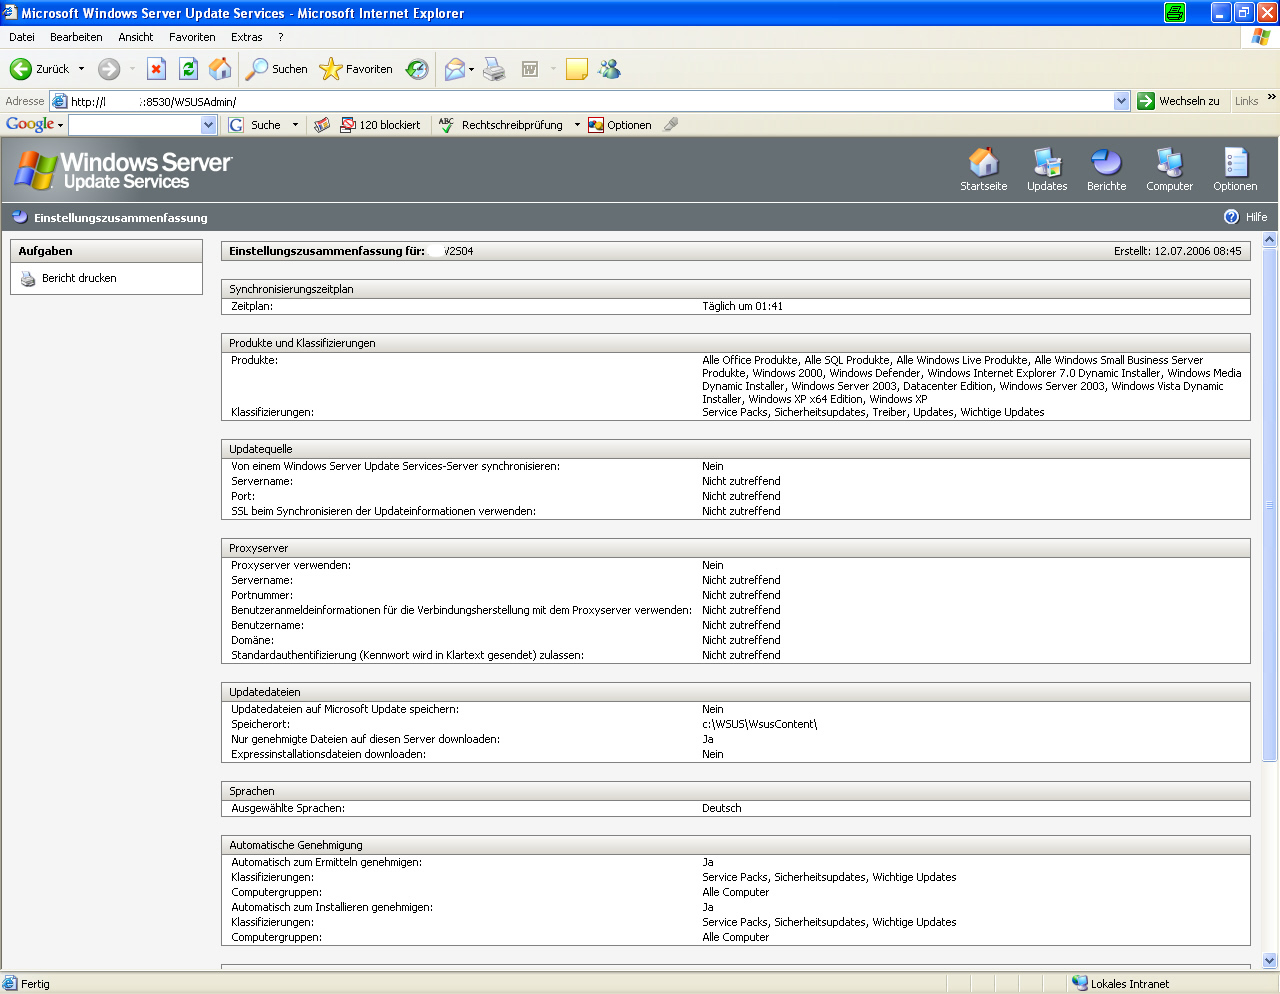Open the Rechtschreibprüfung dropdown arrow

[577, 125]
